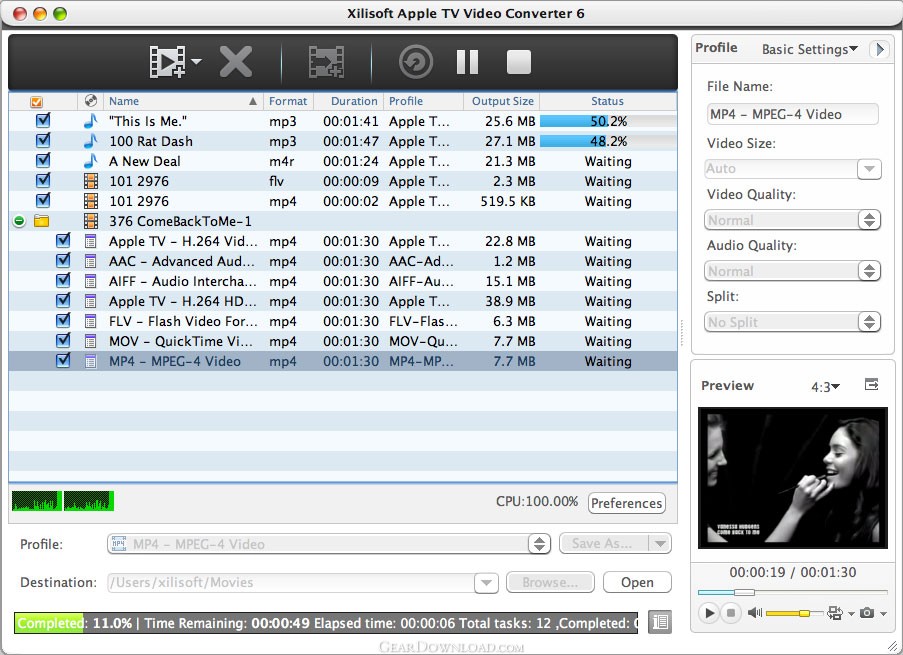Click the Browse button
This screenshot has width=903, height=655.
coord(550,582)
